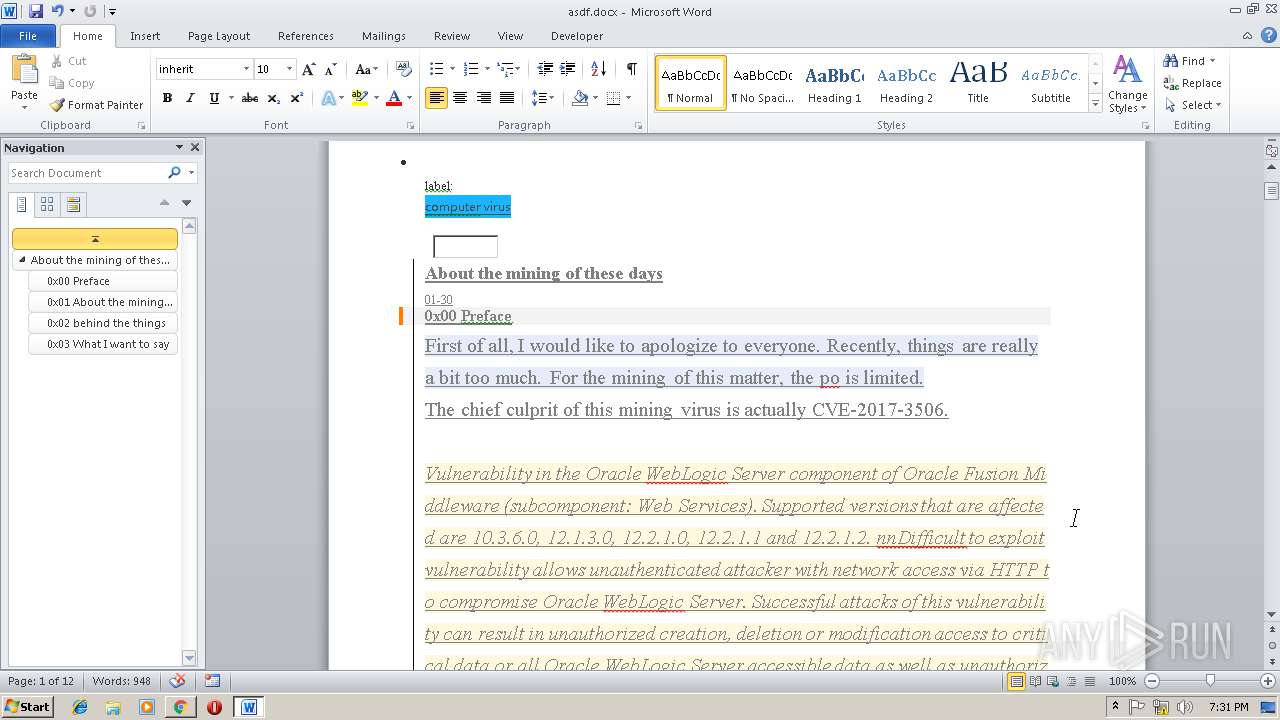Select 0x02 behind the things heading

104,323
